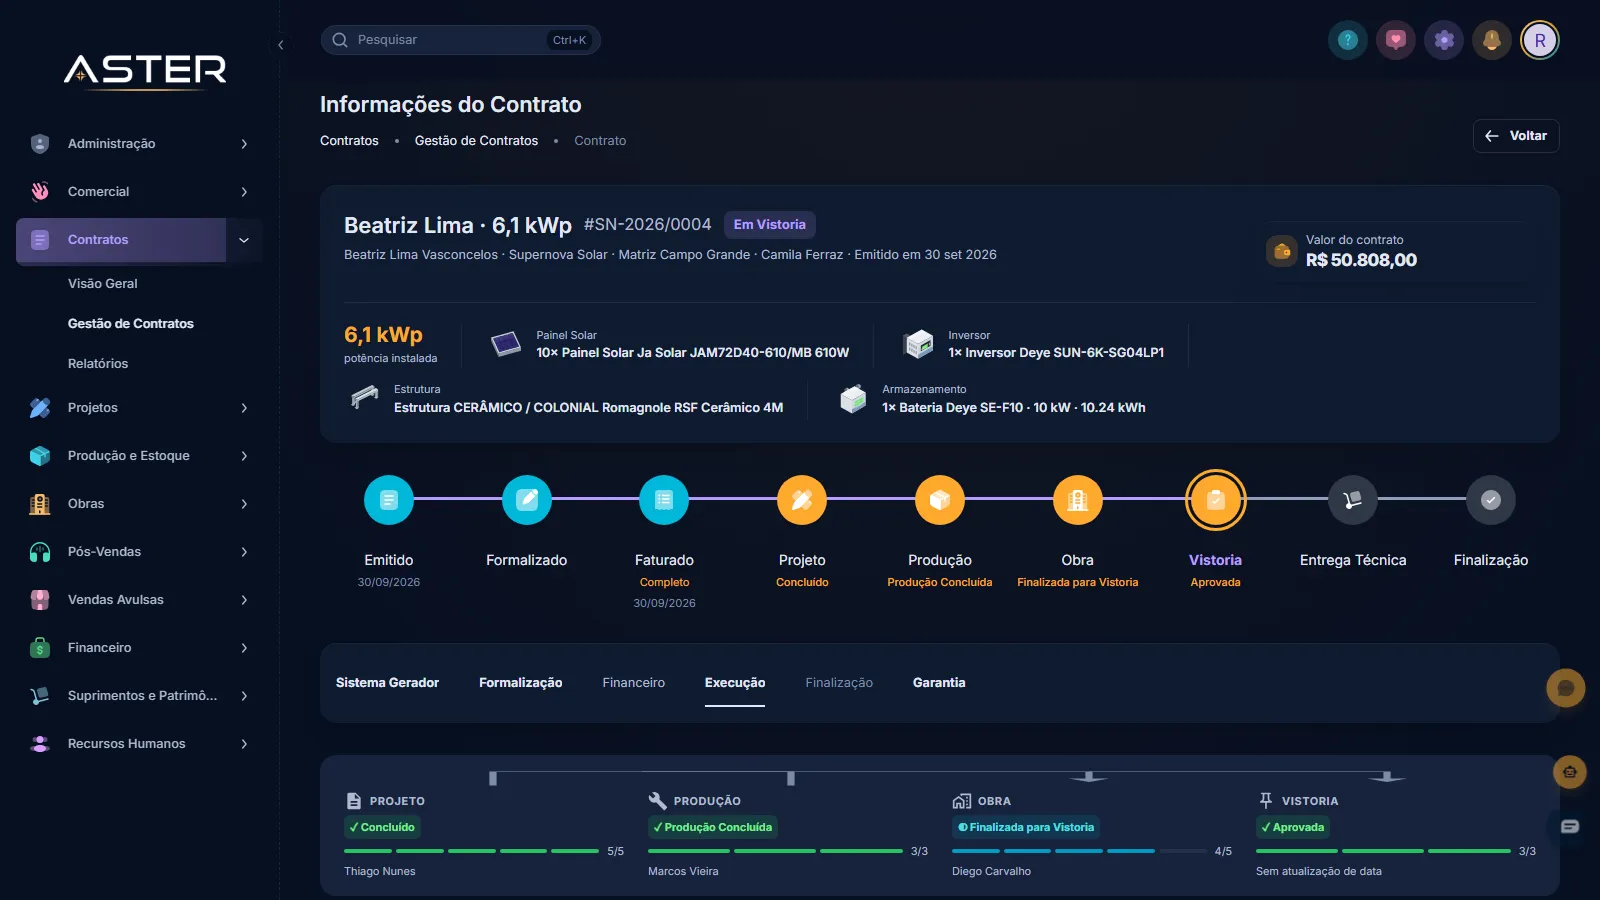Viewport: 1600px width, 900px height.
Task: Open the floating chat bubble button
Action: [1566, 688]
